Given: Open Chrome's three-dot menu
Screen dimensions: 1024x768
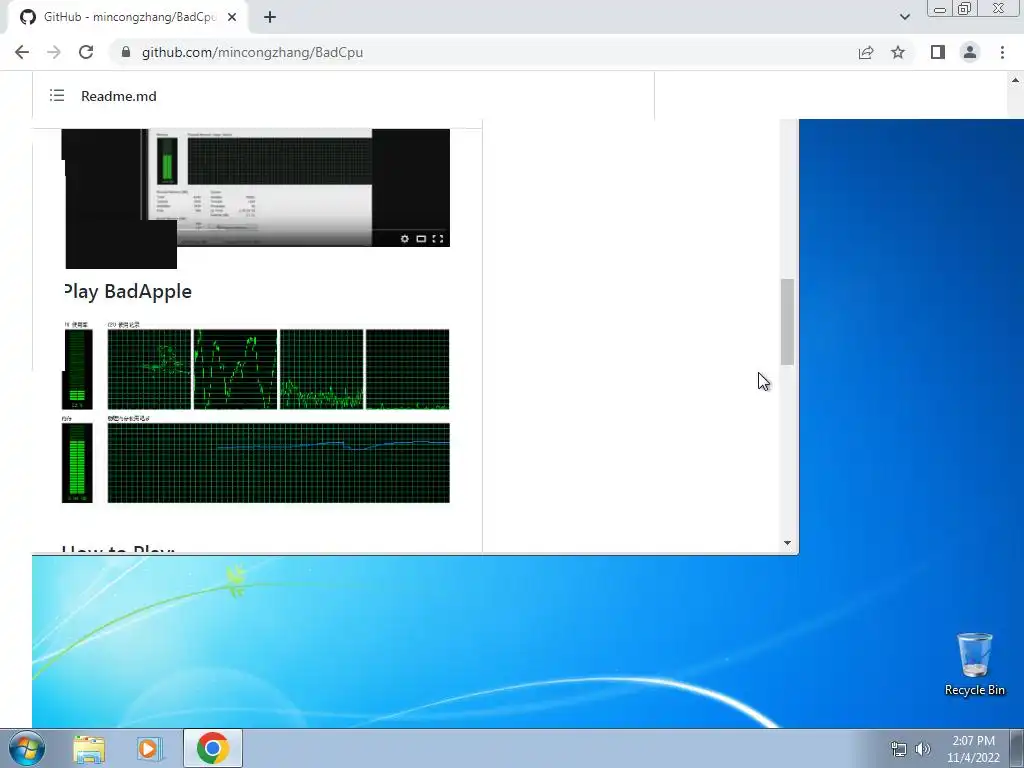Looking at the screenshot, I should click(1002, 52).
